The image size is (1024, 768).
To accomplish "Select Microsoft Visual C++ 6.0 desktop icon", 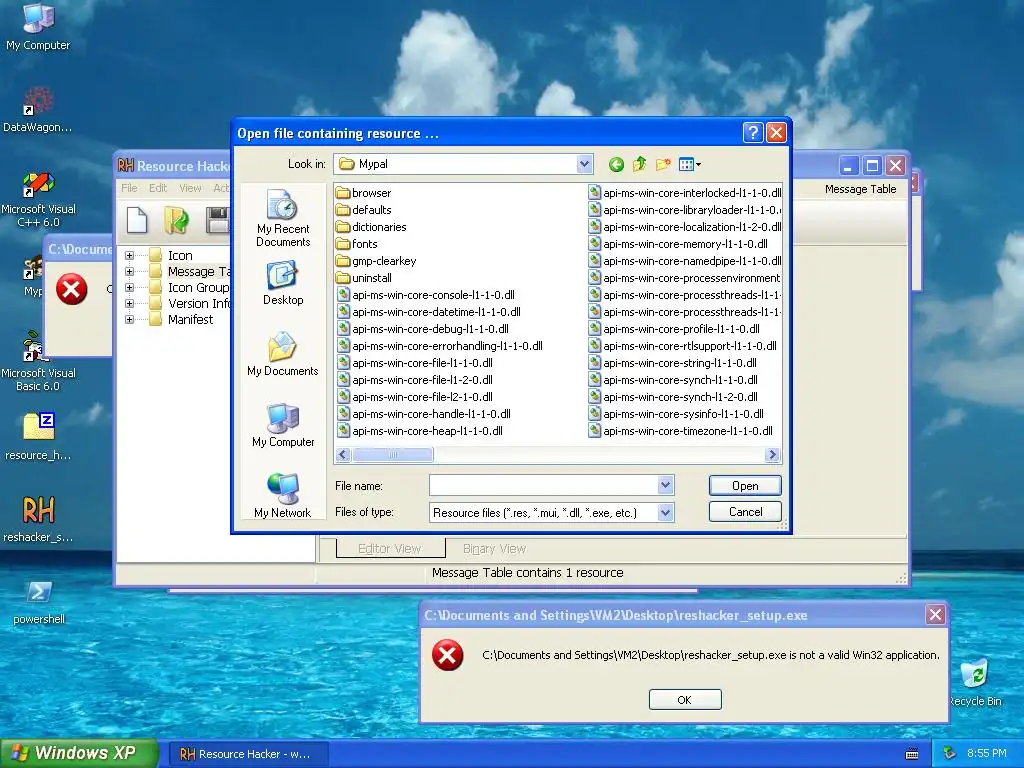I will [x=38, y=199].
